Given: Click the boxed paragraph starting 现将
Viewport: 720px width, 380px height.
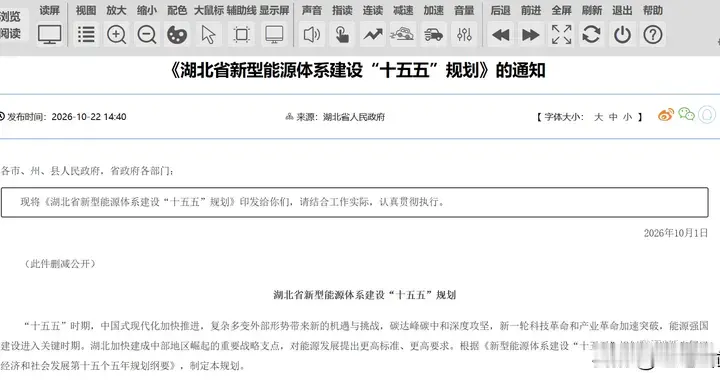Looking at the screenshot, I should pos(354,202).
